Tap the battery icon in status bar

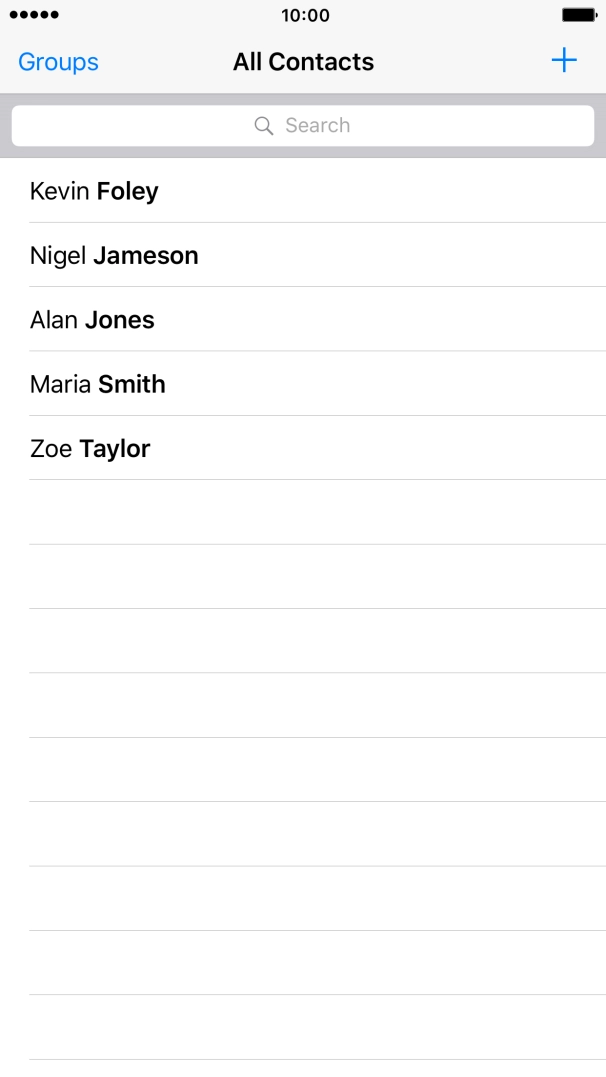(x=579, y=16)
